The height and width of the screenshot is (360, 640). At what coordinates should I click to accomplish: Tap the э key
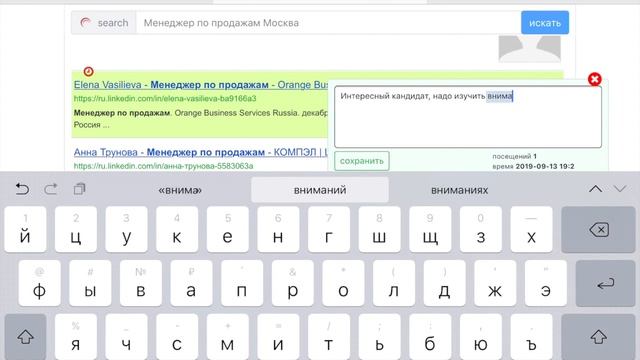click(x=546, y=284)
